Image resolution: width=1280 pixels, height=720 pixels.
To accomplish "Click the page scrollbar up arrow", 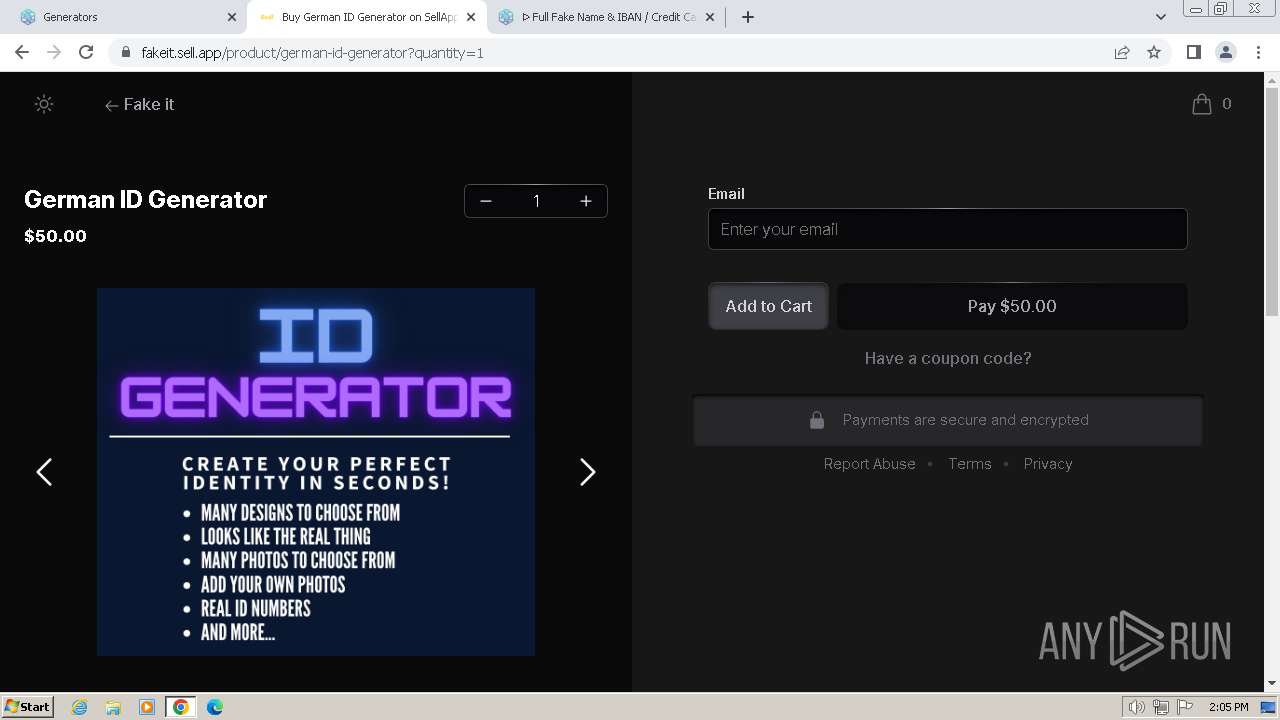I will pos(1272,80).
